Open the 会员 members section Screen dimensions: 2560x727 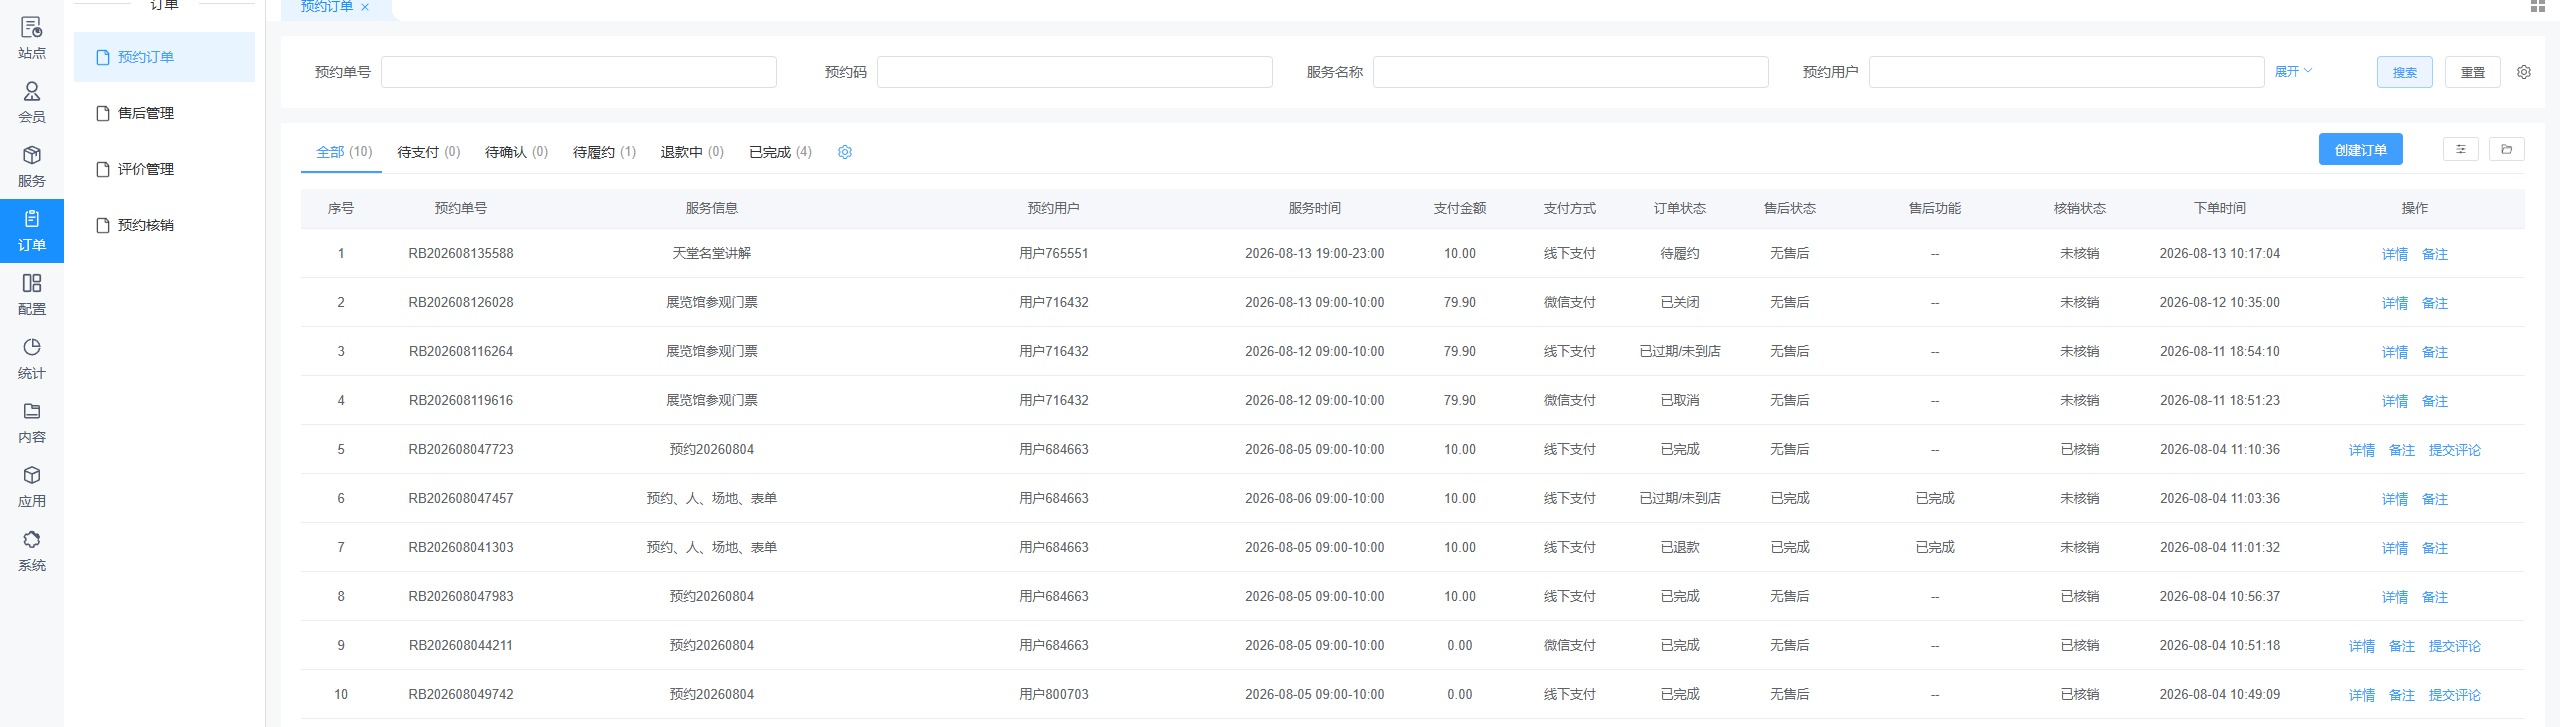[32, 103]
